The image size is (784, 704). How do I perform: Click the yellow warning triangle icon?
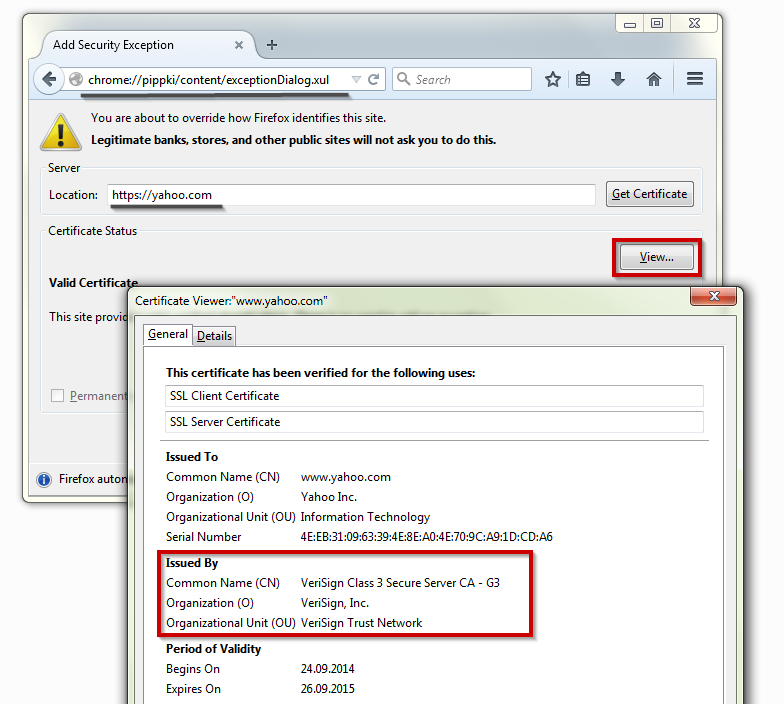tap(60, 132)
